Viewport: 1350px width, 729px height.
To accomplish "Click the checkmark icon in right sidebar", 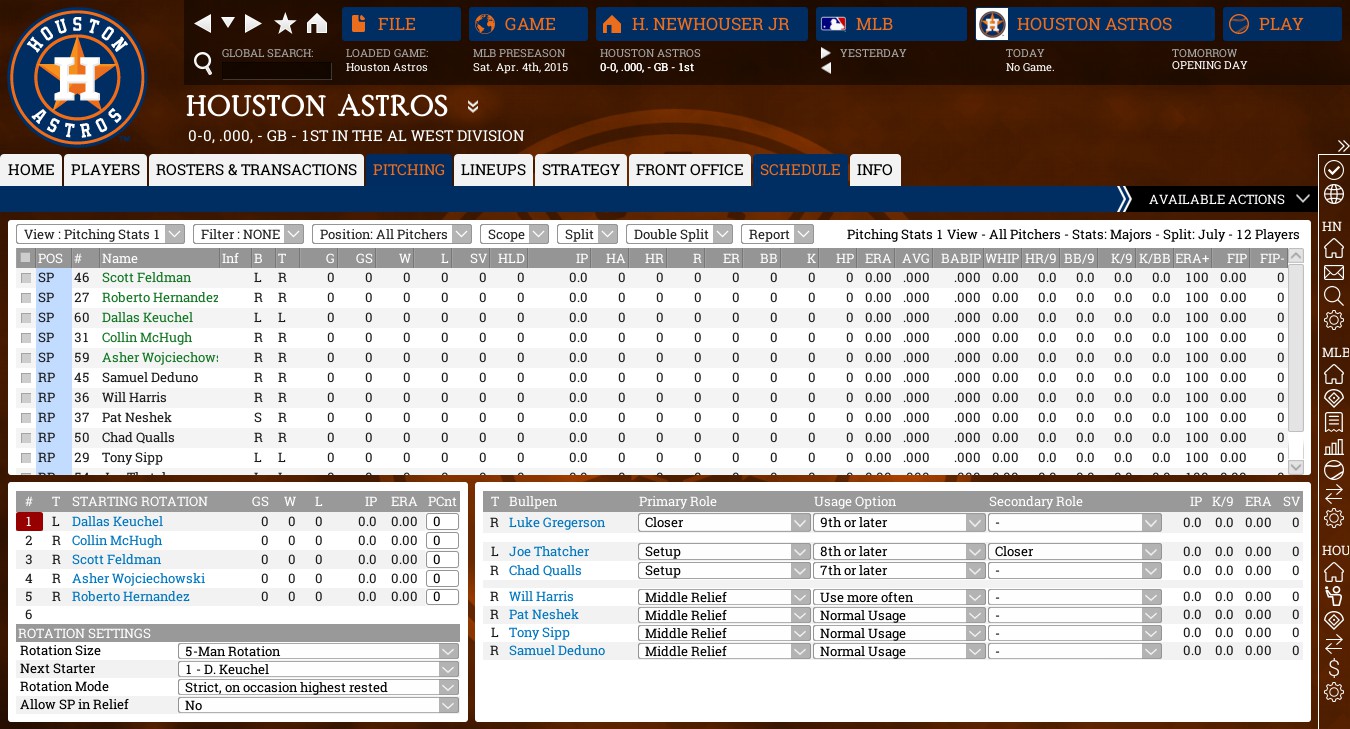I will pos(1333,171).
